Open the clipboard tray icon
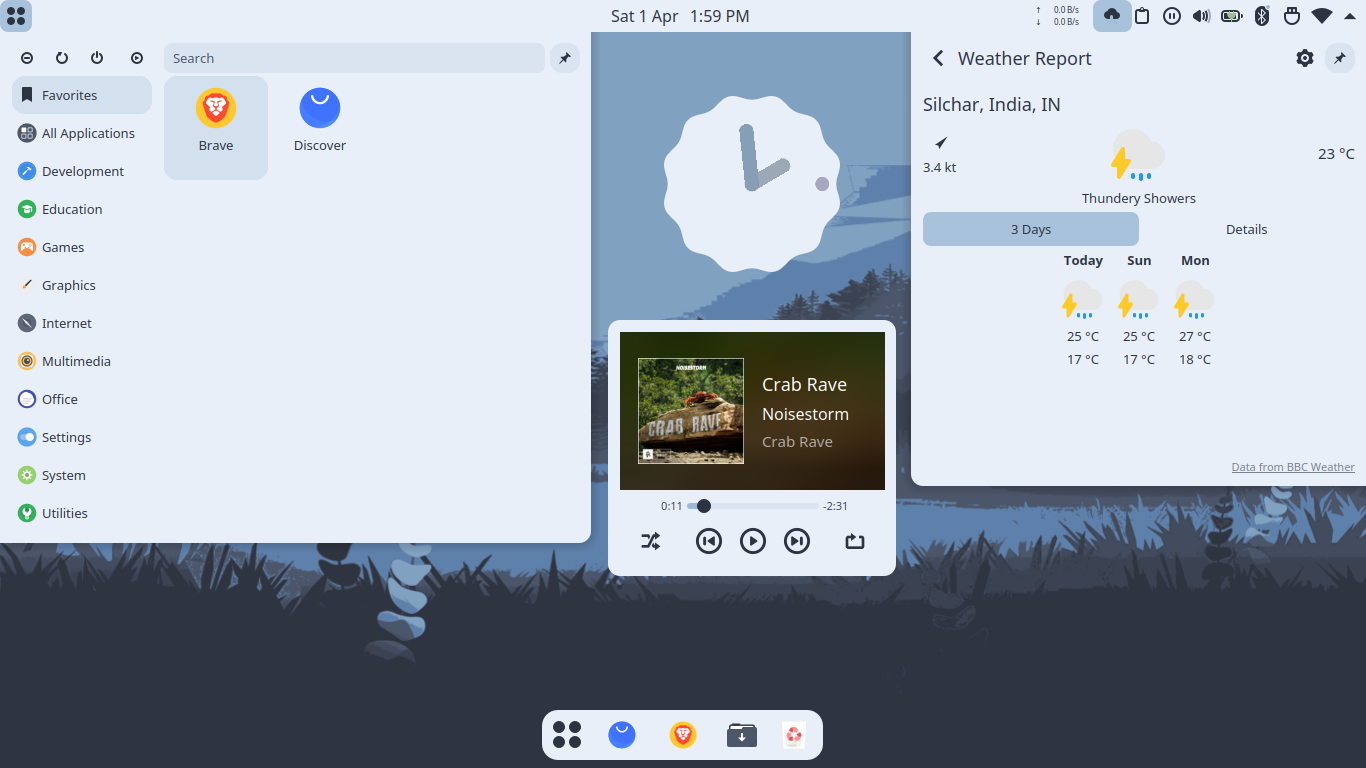The image size is (1366, 768). click(1142, 16)
